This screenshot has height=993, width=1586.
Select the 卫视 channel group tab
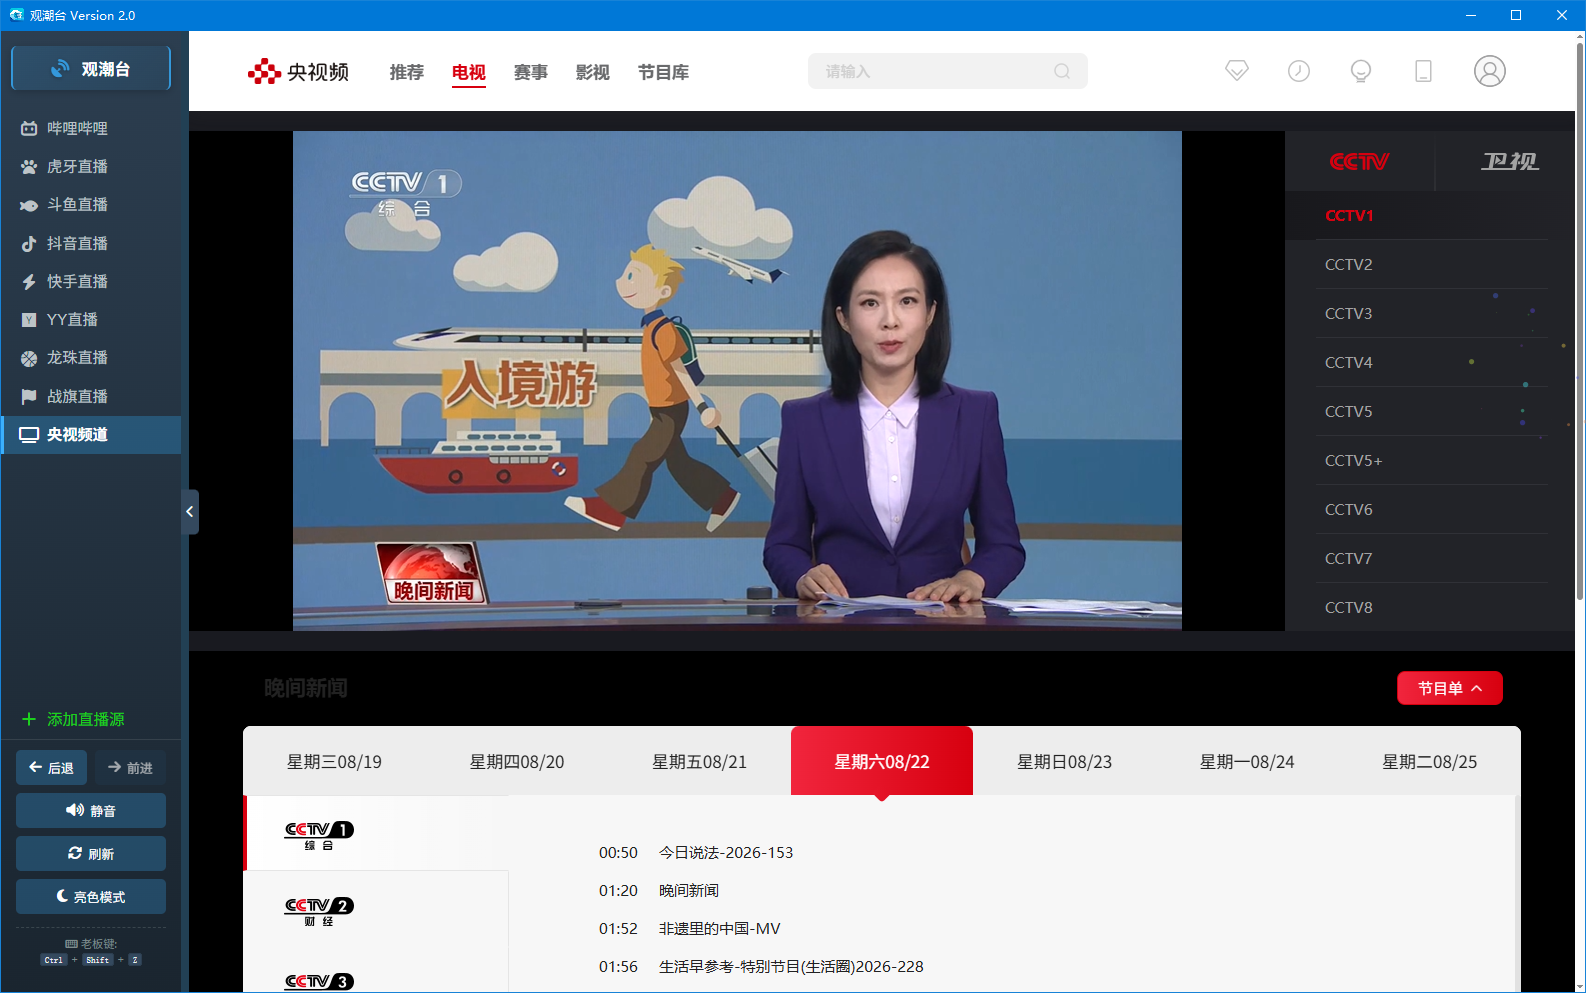[x=1510, y=161]
